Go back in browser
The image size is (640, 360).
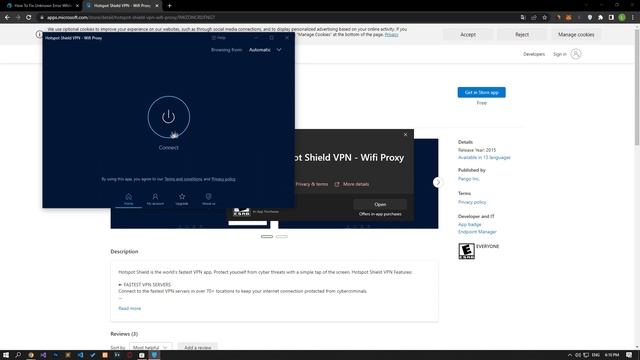[x=7, y=18]
